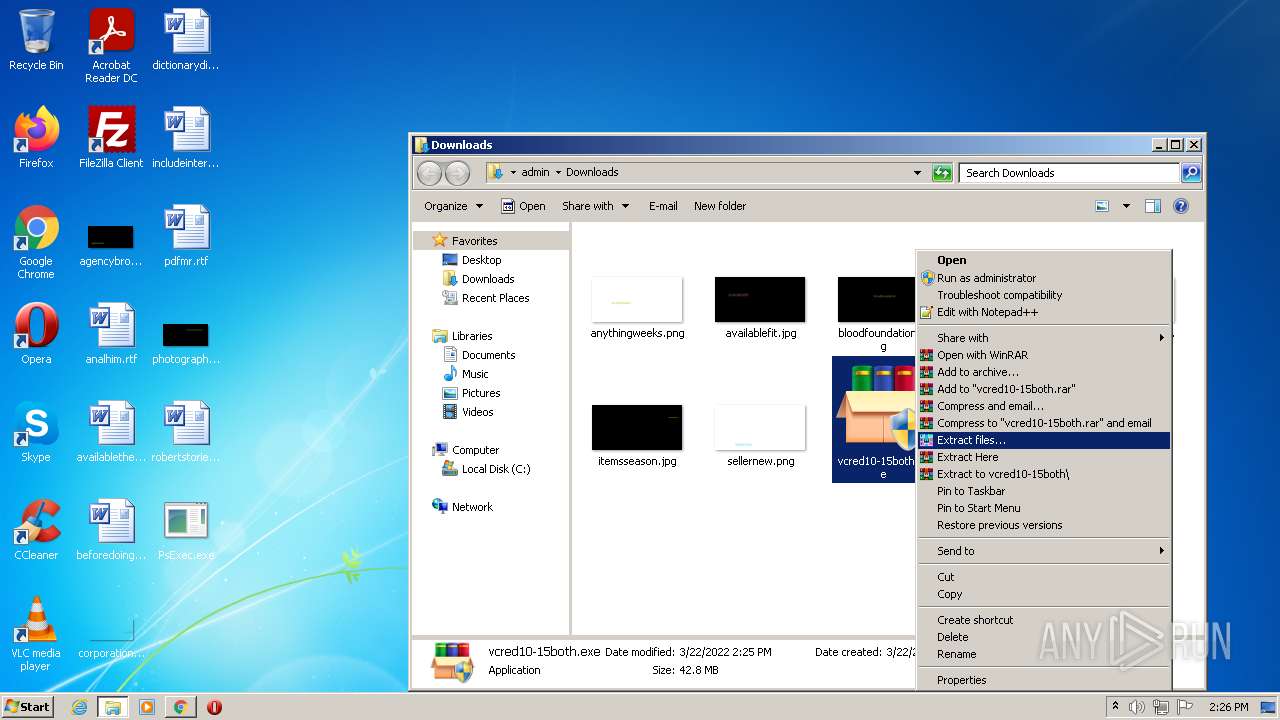Open Google Chrome desktop shortcut

pyautogui.click(x=36, y=242)
